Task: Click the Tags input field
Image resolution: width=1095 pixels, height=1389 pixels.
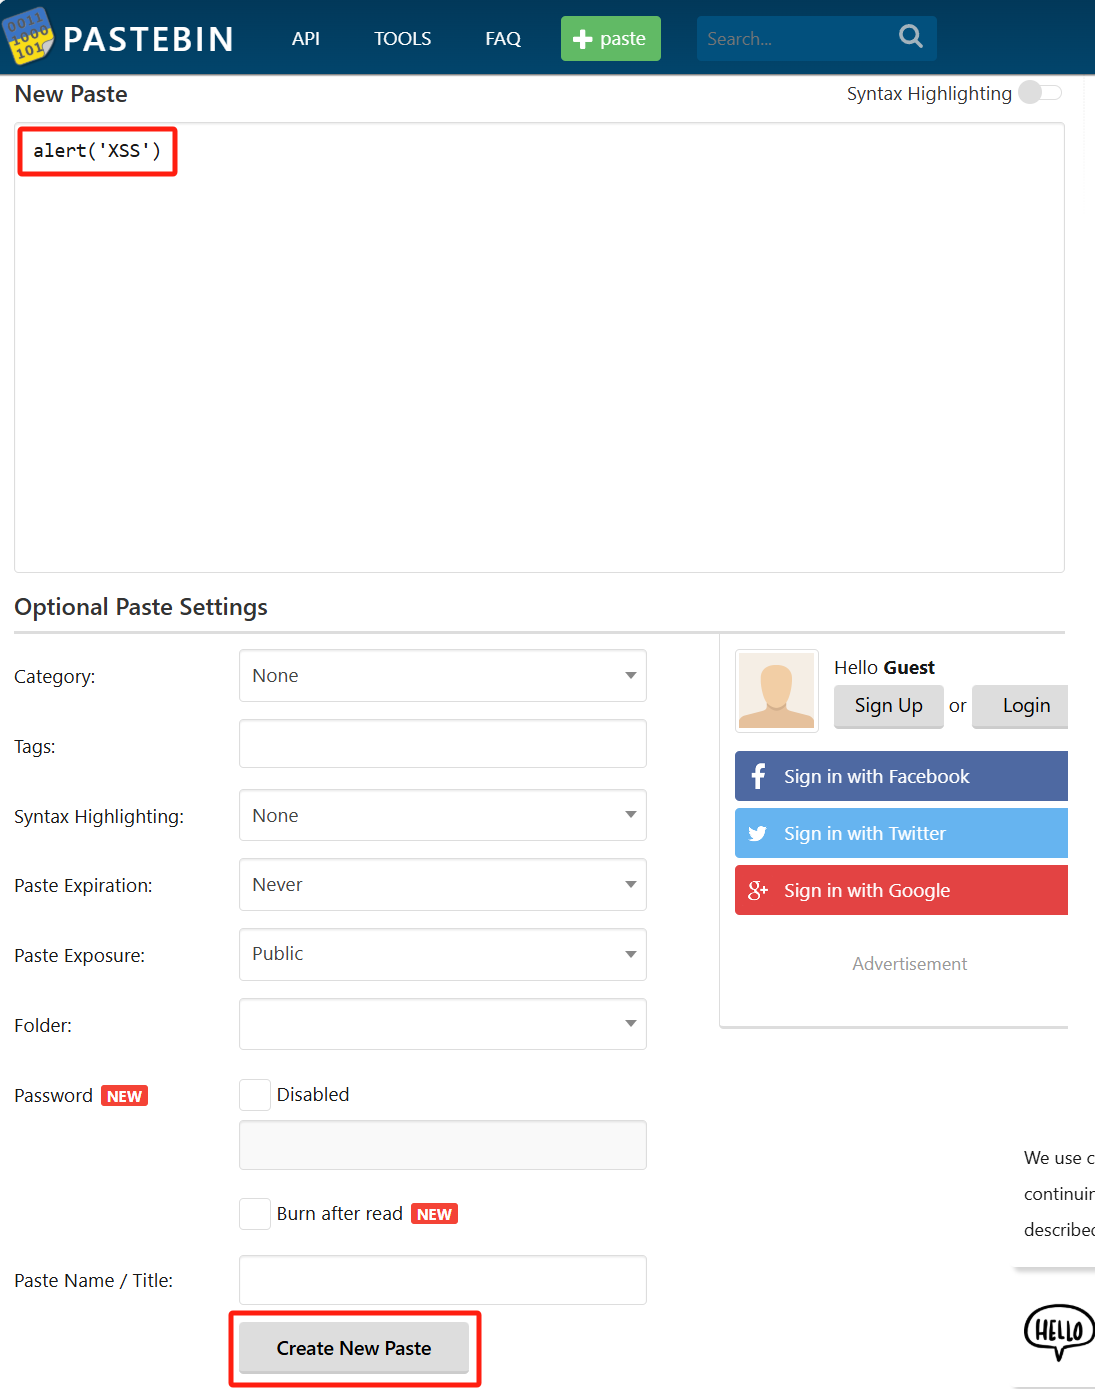Action: (x=442, y=744)
